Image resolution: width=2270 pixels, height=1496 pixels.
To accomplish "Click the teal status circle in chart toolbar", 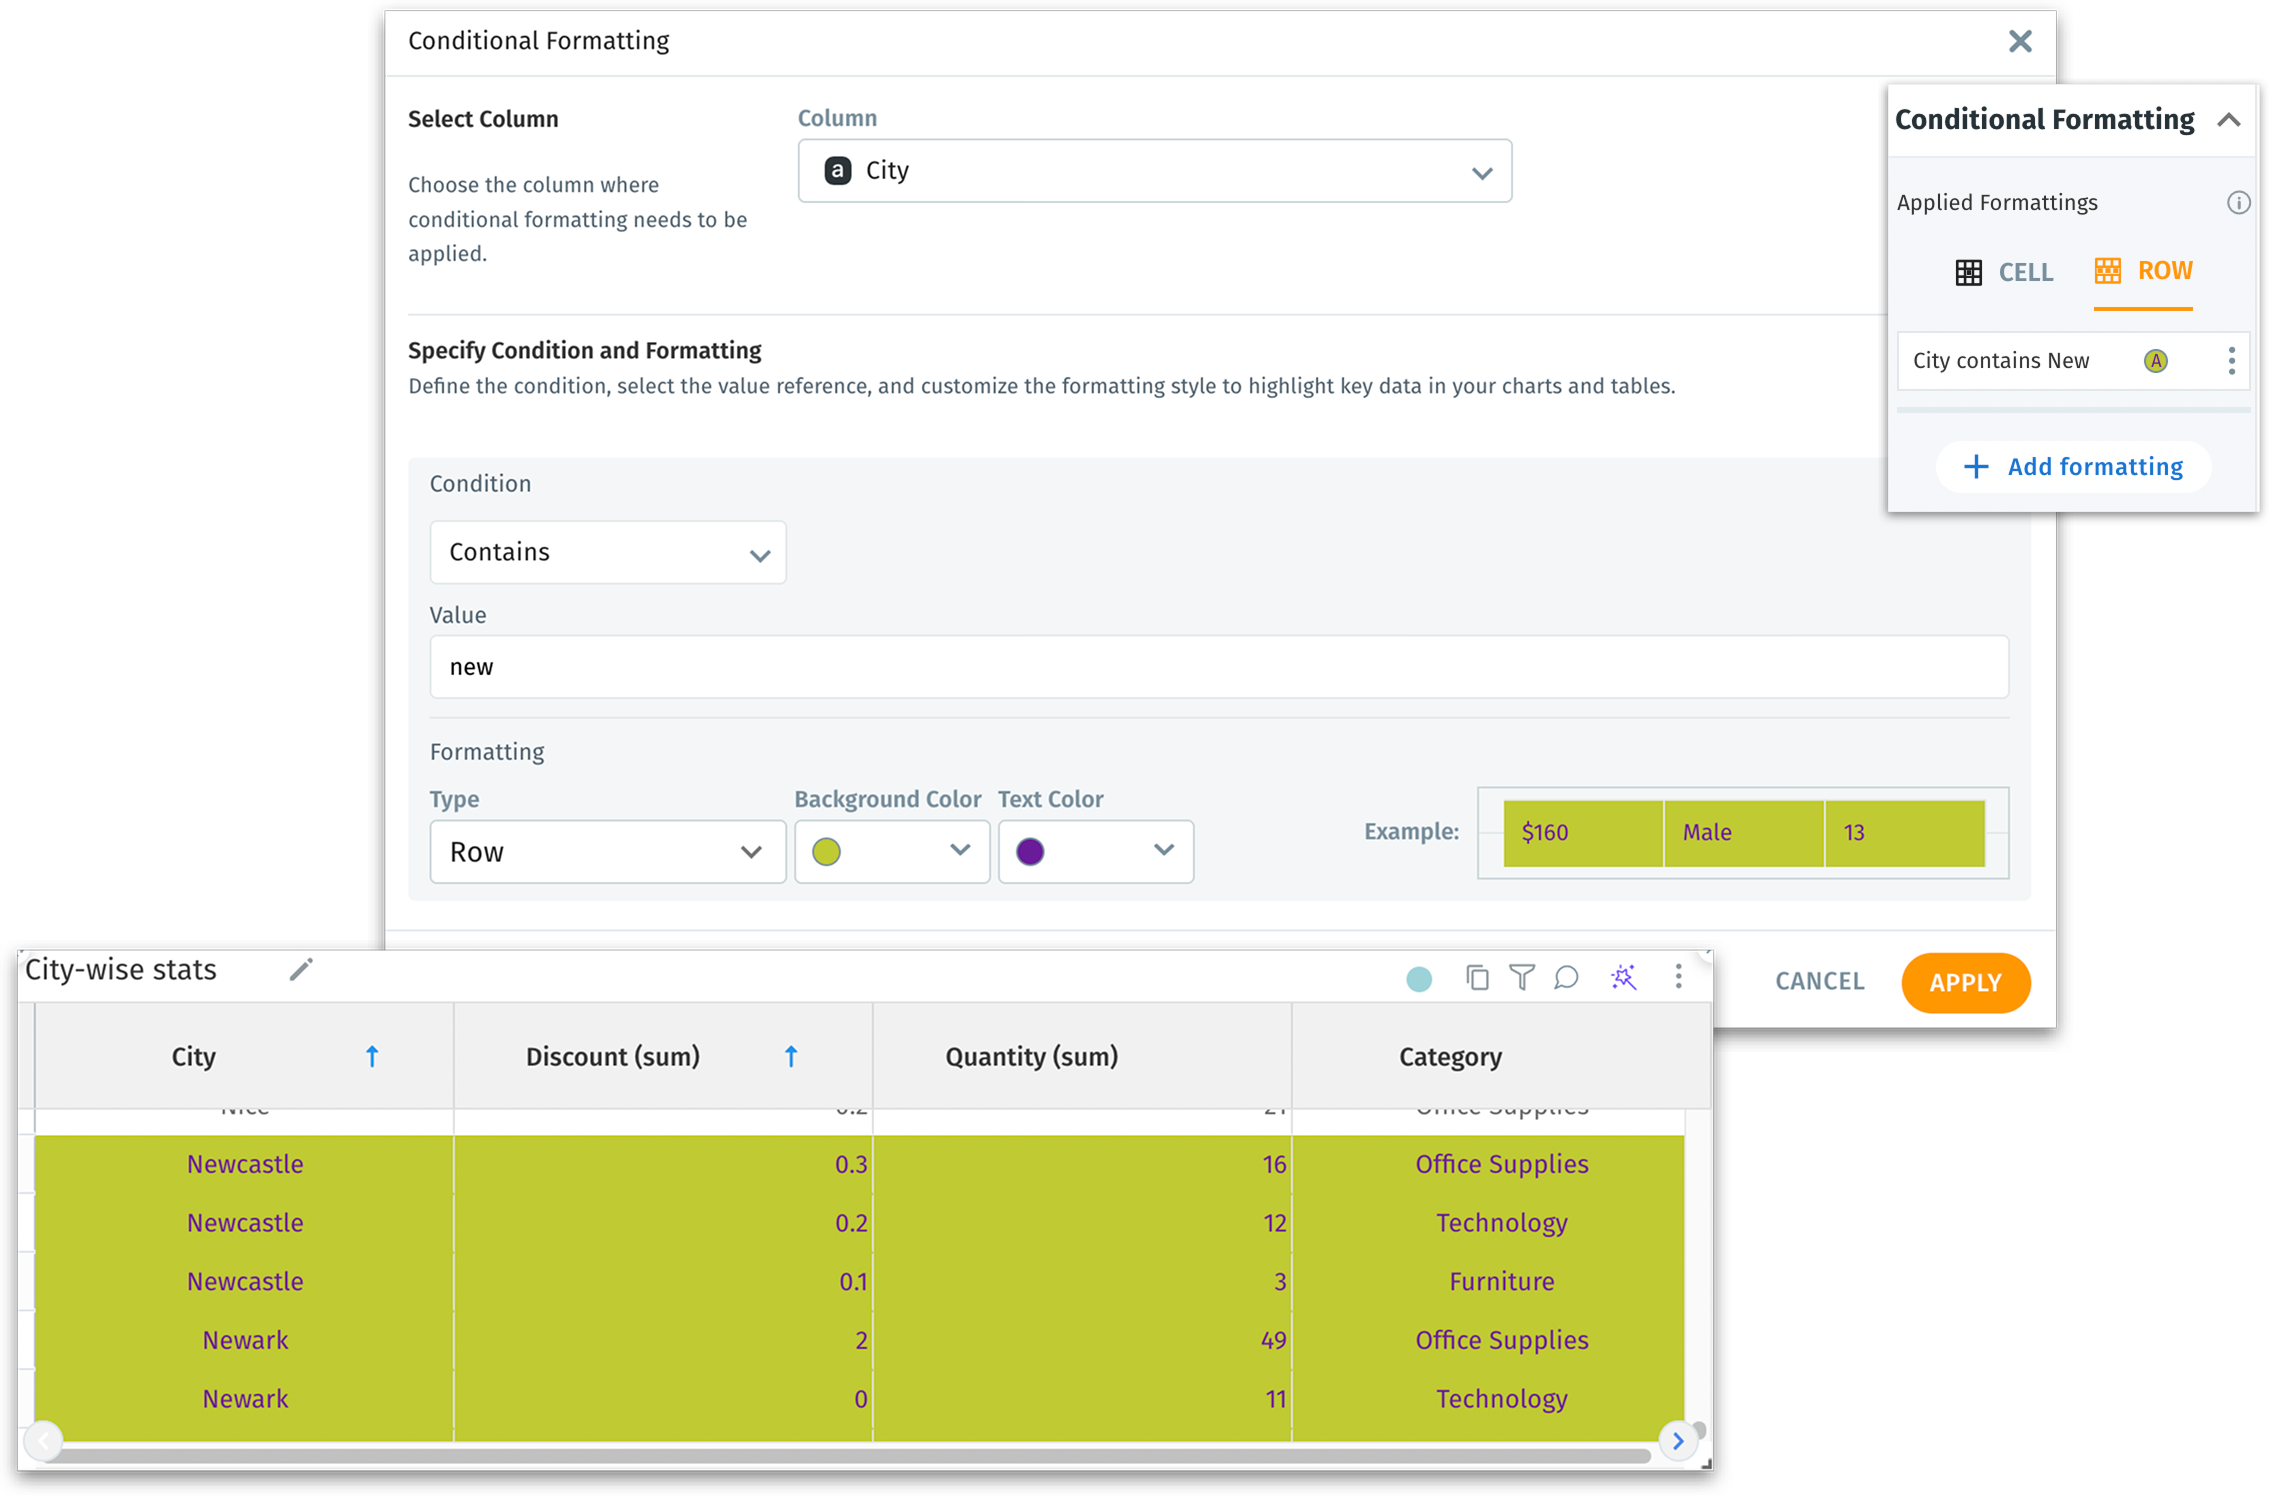I will [1418, 979].
